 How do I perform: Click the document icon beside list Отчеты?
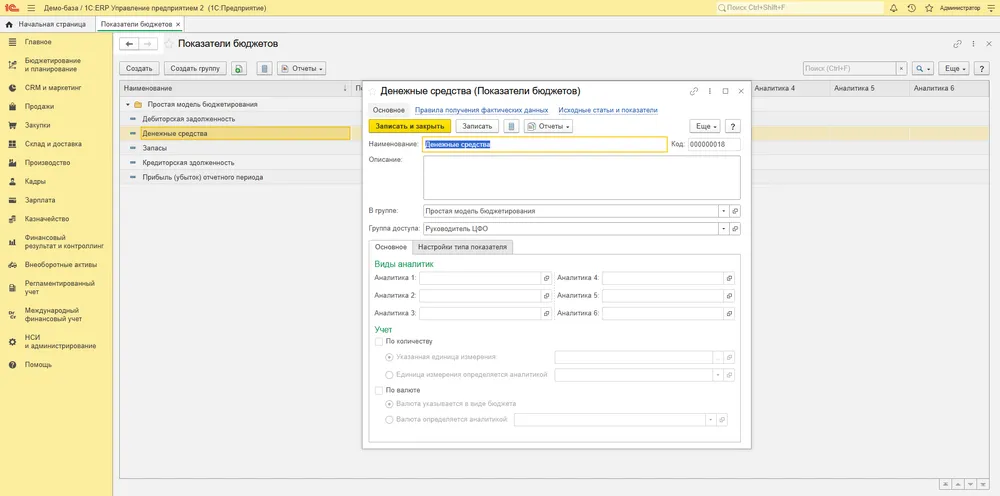pos(265,68)
